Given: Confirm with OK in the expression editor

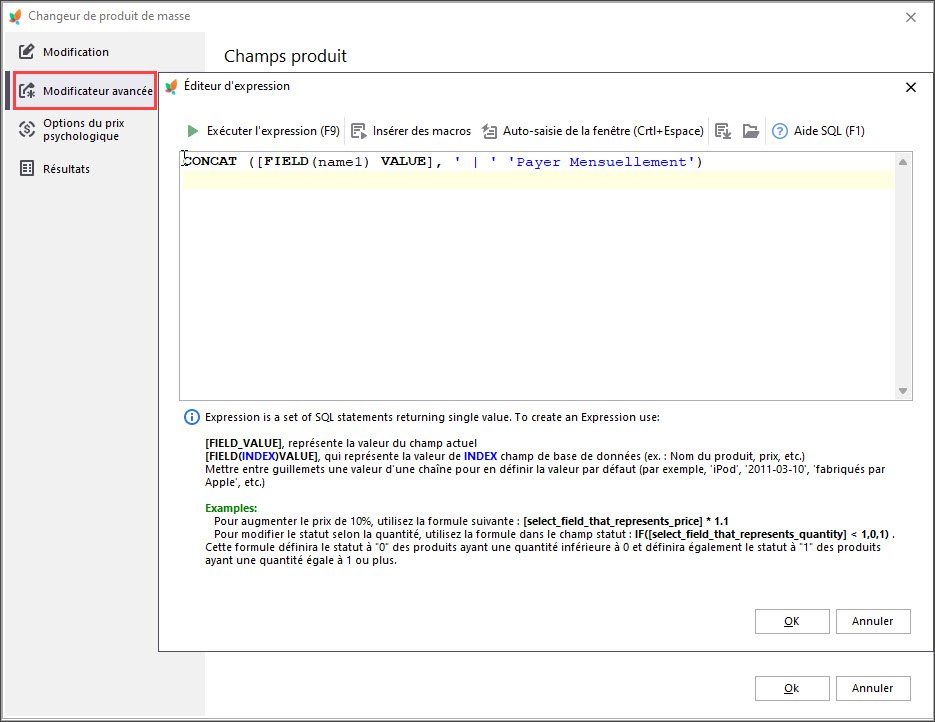Looking at the screenshot, I should click(792, 621).
